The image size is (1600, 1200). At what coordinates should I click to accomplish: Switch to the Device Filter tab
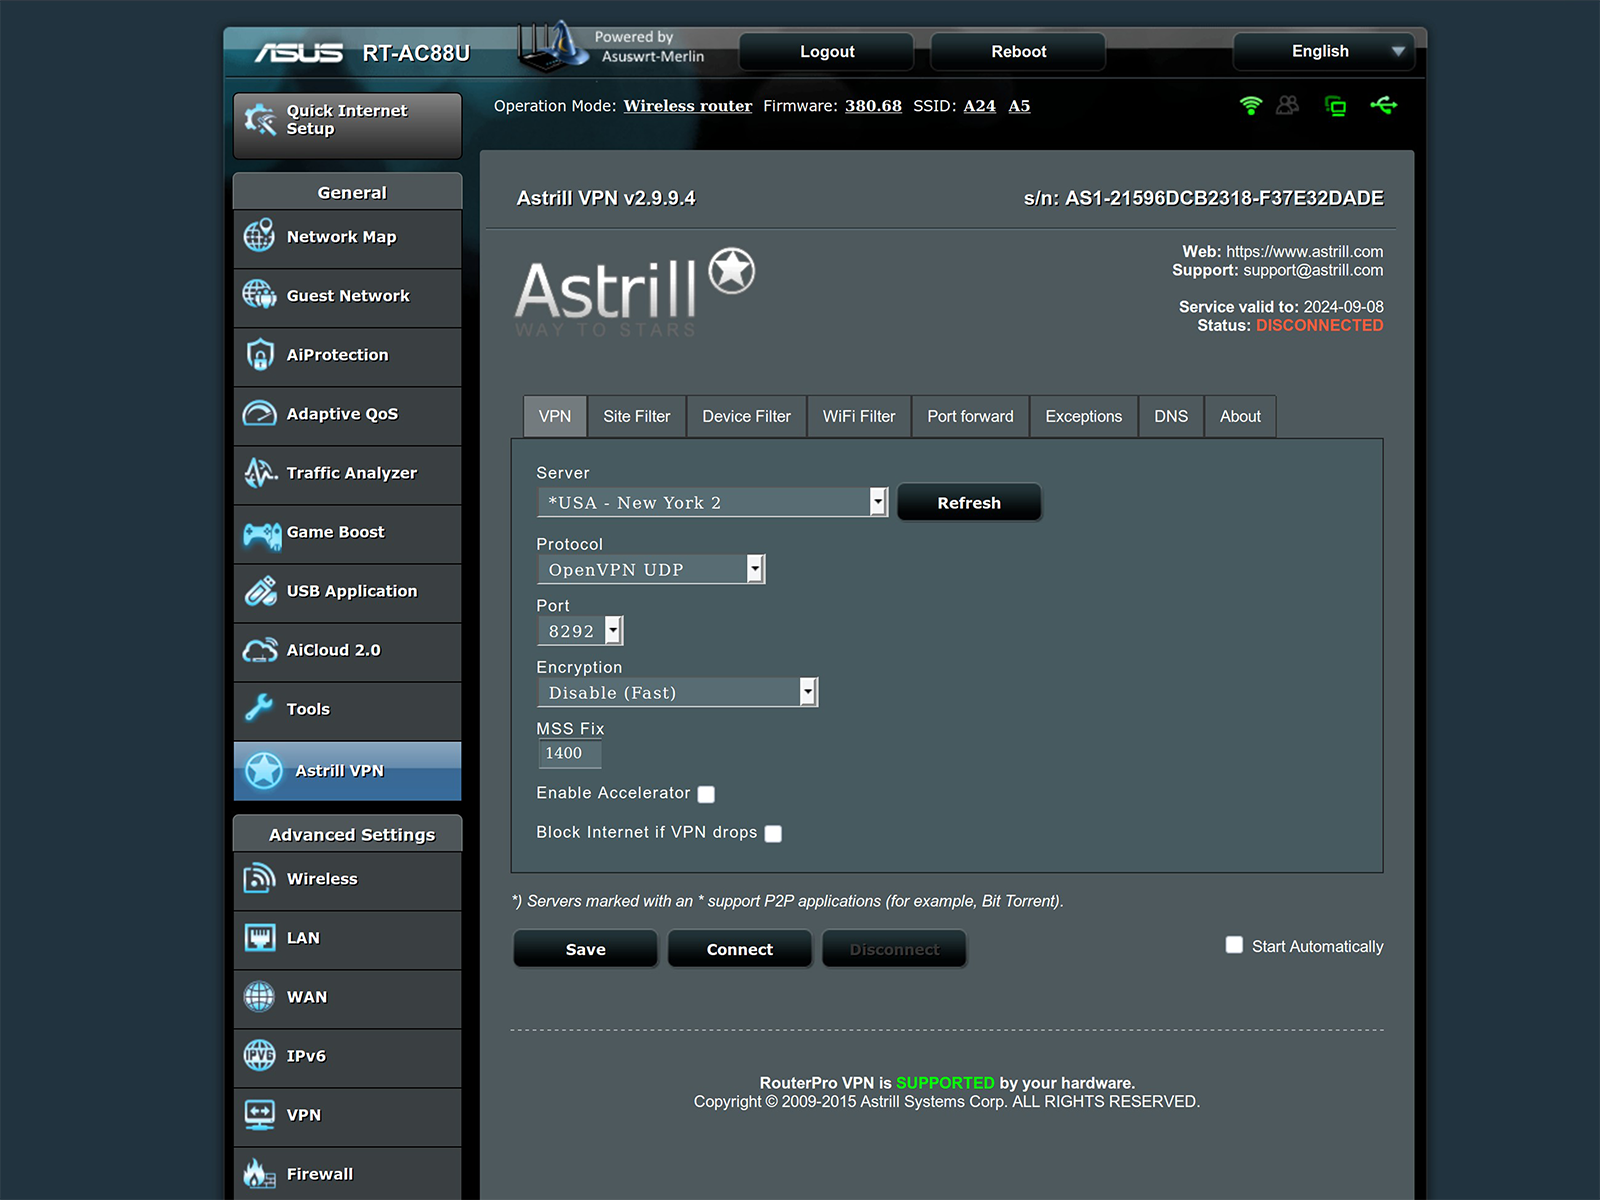pyautogui.click(x=746, y=416)
